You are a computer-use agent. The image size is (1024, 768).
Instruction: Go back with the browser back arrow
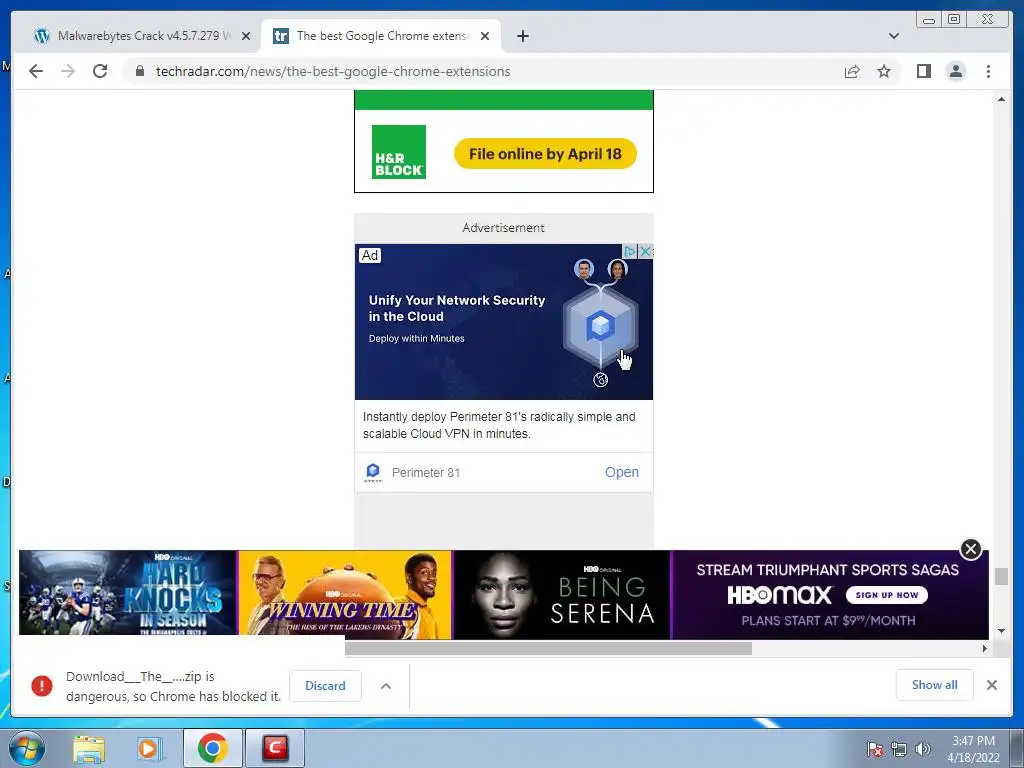click(x=36, y=71)
